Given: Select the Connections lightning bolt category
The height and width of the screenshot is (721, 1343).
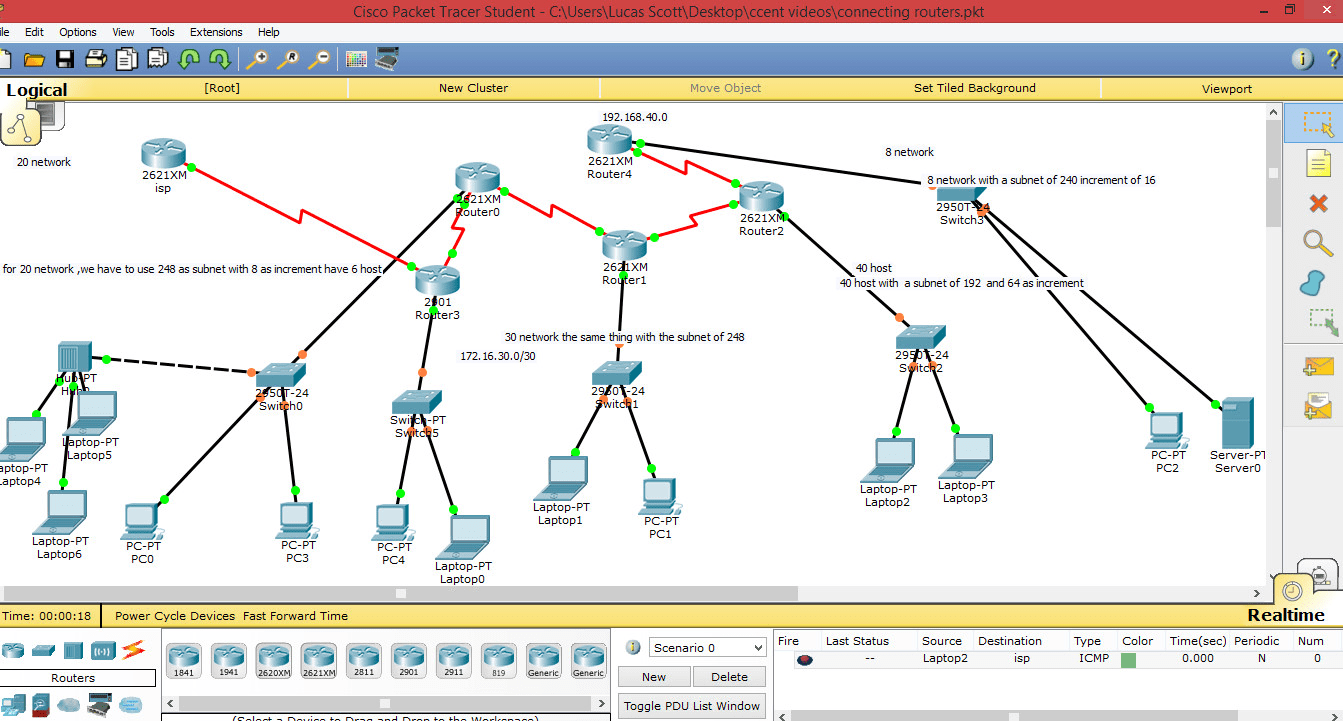Looking at the screenshot, I should coord(133,651).
